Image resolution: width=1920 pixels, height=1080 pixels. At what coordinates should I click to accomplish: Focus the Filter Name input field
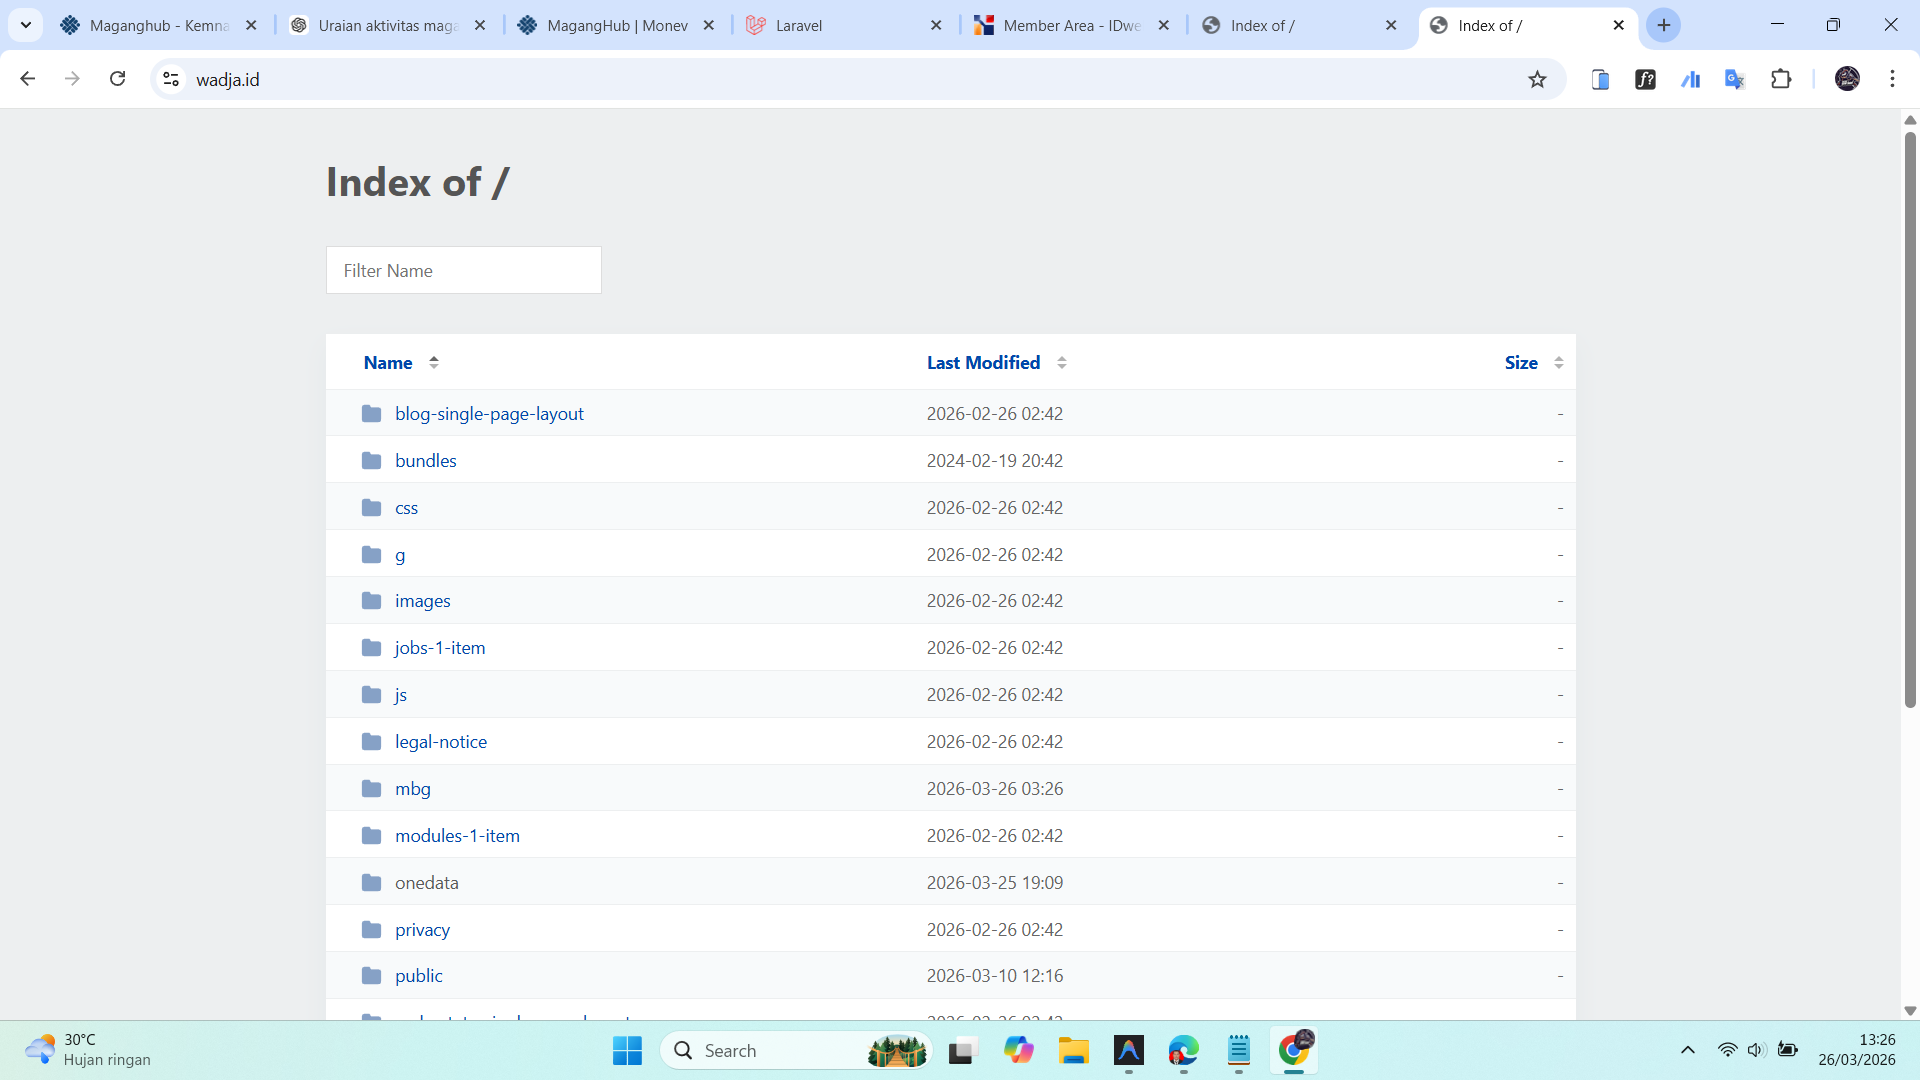(464, 271)
